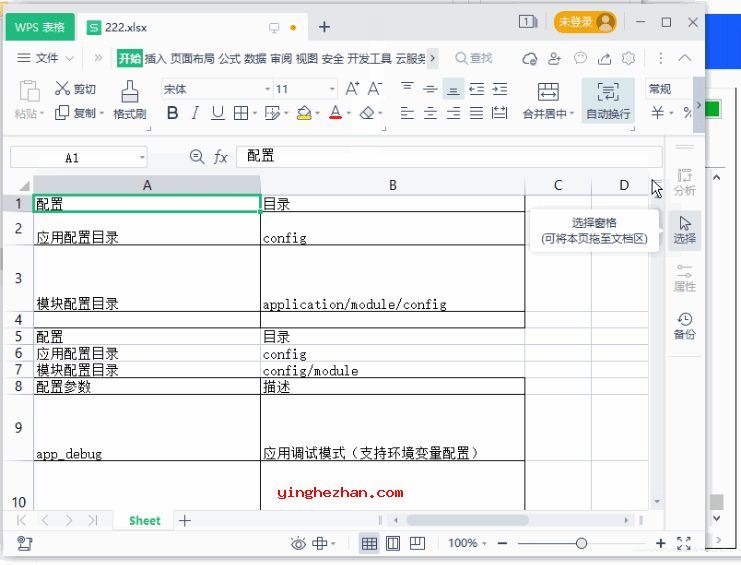Toggle auto wrap text (自动换行)
The width and height of the screenshot is (741, 565).
click(608, 101)
